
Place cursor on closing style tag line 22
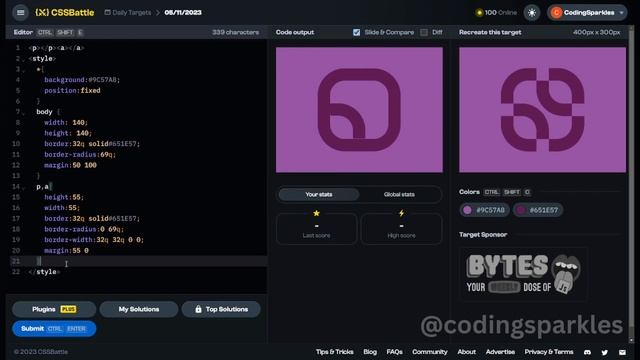point(44,272)
